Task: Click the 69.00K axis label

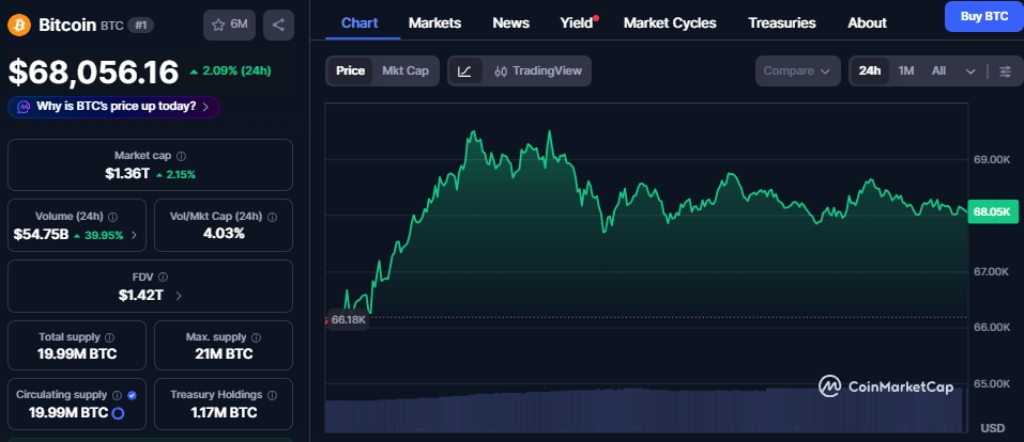Action: [991, 159]
